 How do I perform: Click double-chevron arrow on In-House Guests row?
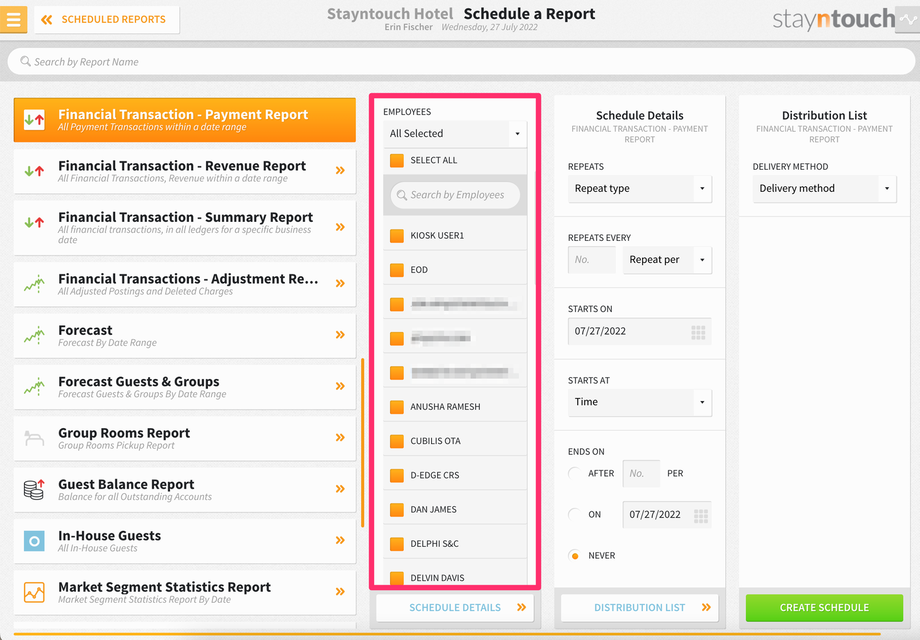(340, 540)
